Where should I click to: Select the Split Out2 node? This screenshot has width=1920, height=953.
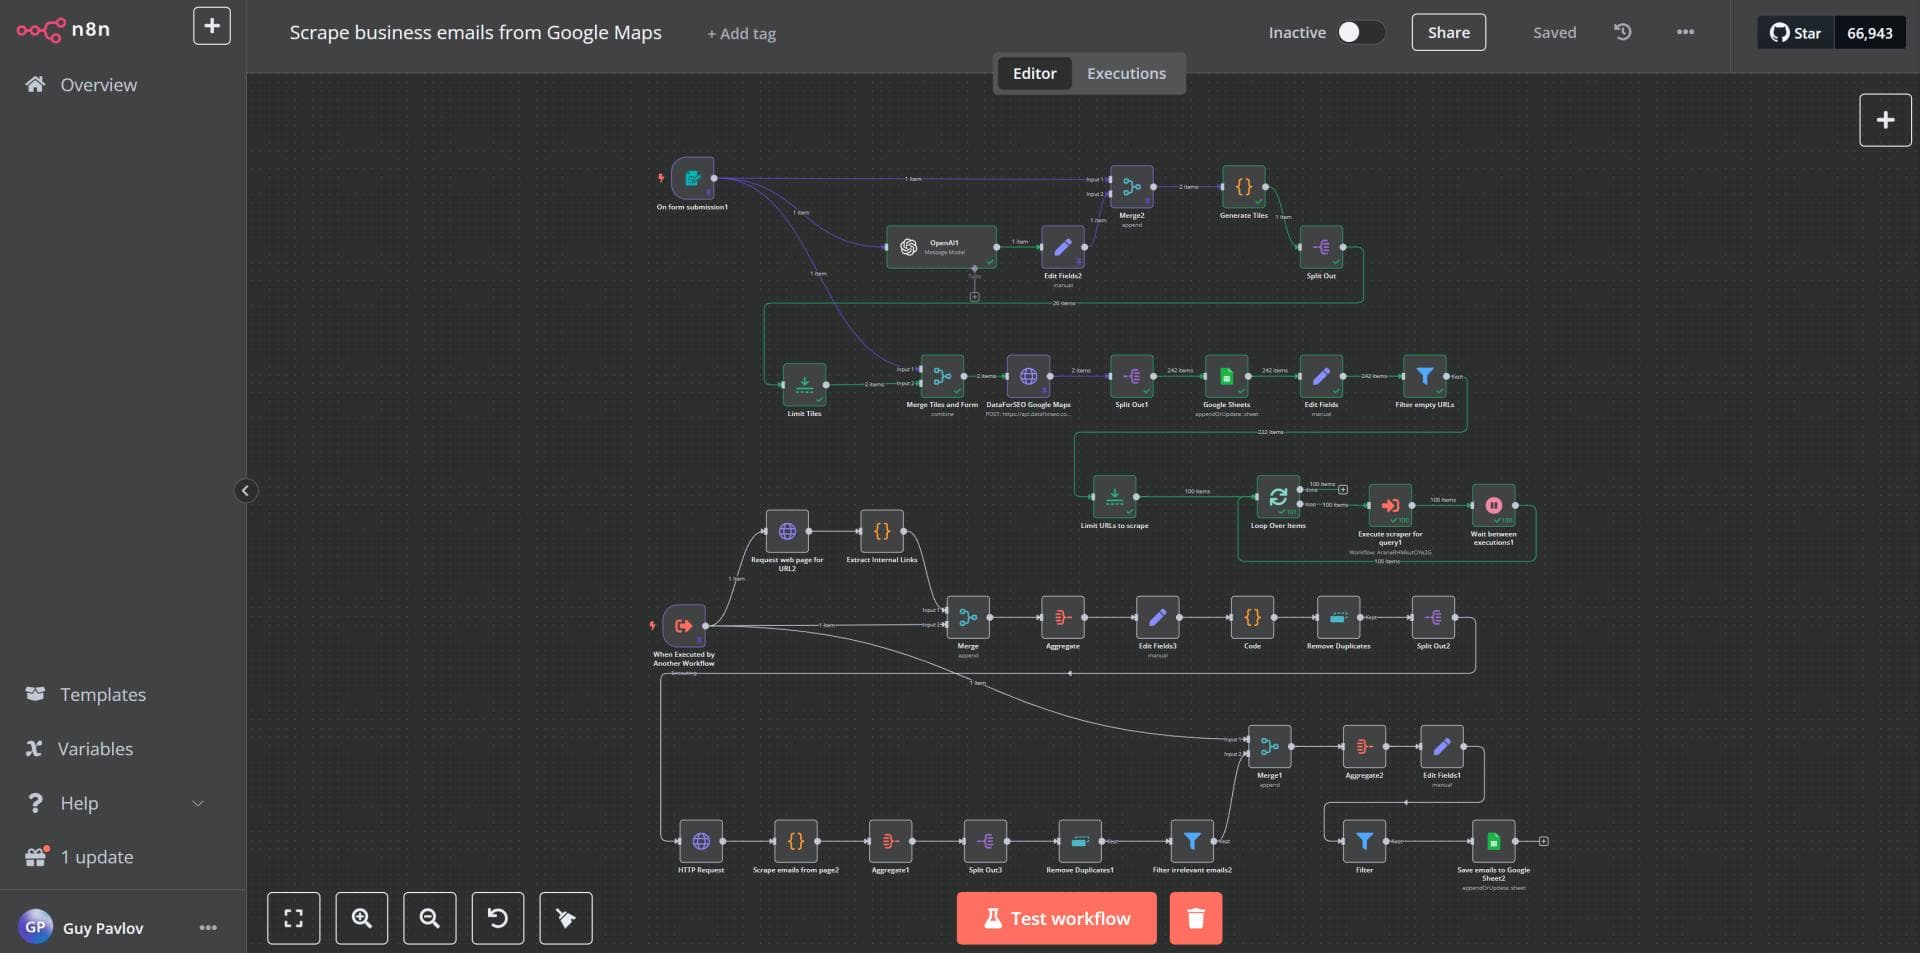(1433, 617)
